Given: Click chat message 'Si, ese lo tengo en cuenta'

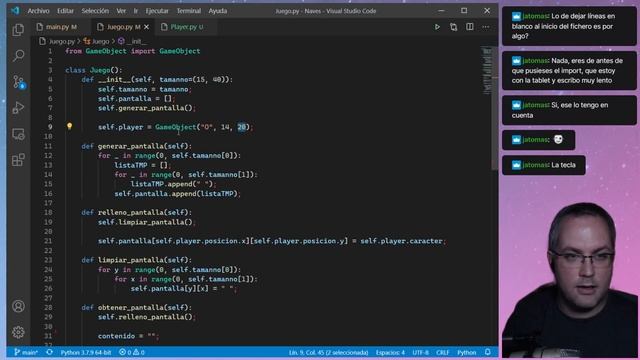Looking at the screenshot, I should point(569,110).
